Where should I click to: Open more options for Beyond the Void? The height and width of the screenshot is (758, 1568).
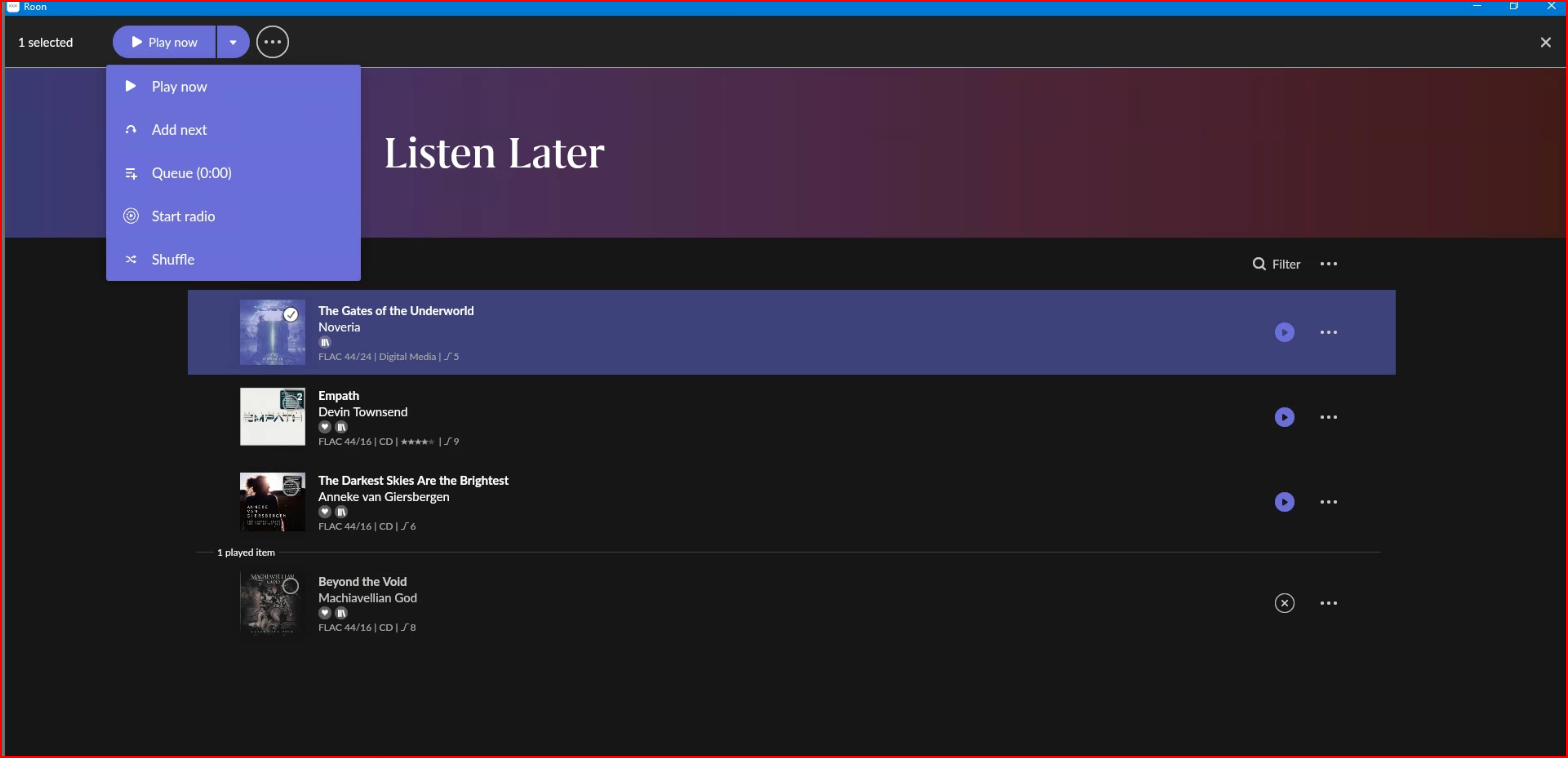tap(1328, 603)
